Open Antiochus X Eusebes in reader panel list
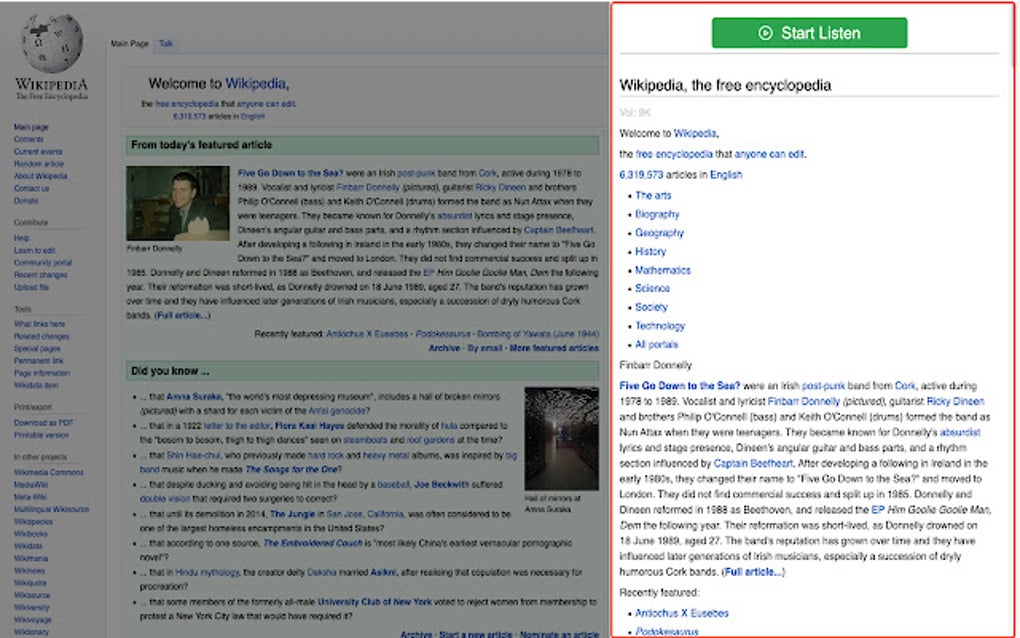1020x638 pixels. (x=682, y=613)
